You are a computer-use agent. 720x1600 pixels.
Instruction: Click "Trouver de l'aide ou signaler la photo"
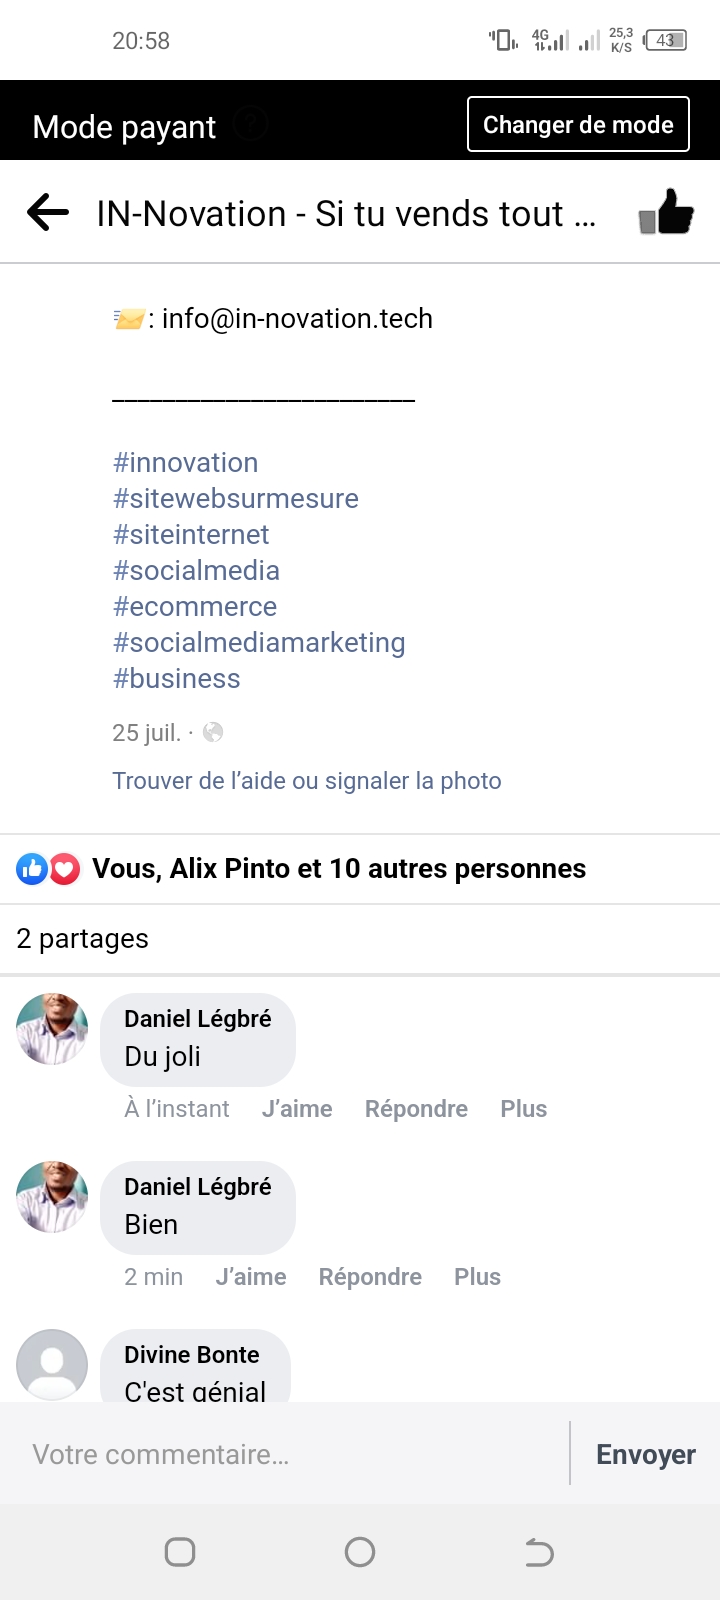[307, 781]
